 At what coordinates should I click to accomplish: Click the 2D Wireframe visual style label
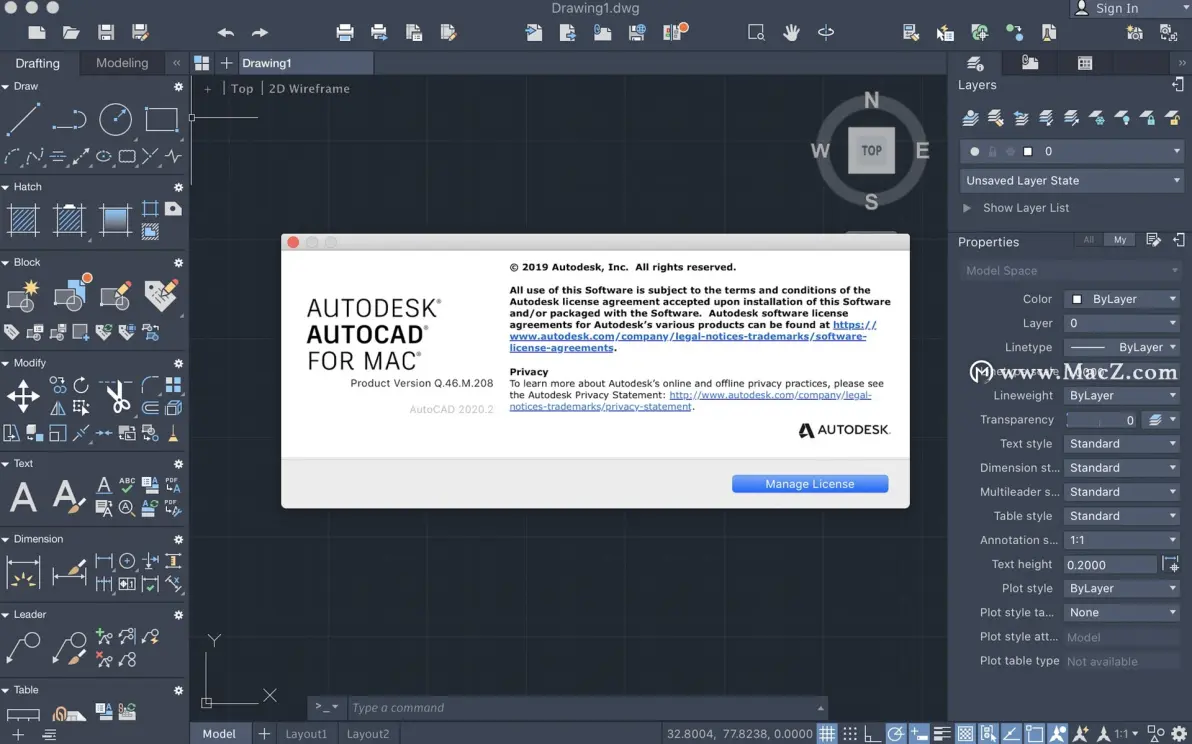[309, 88]
